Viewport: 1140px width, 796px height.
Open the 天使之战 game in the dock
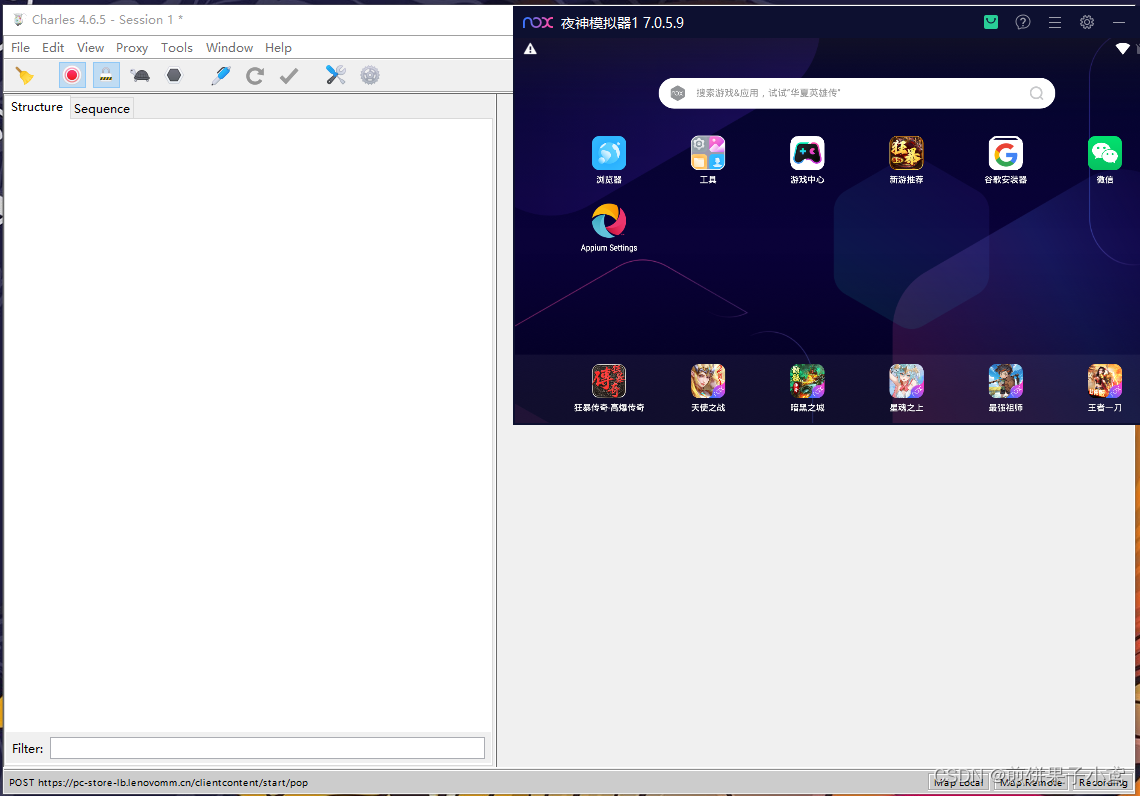click(707, 388)
